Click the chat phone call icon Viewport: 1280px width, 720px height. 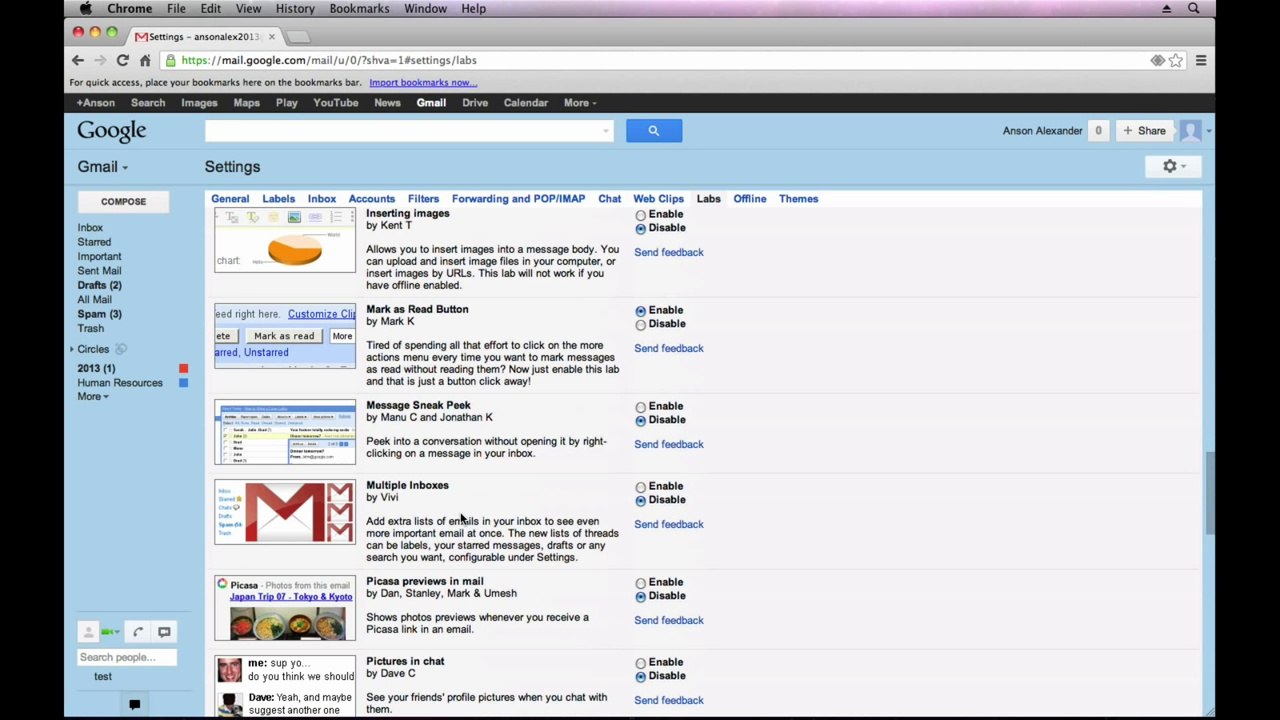(138, 632)
